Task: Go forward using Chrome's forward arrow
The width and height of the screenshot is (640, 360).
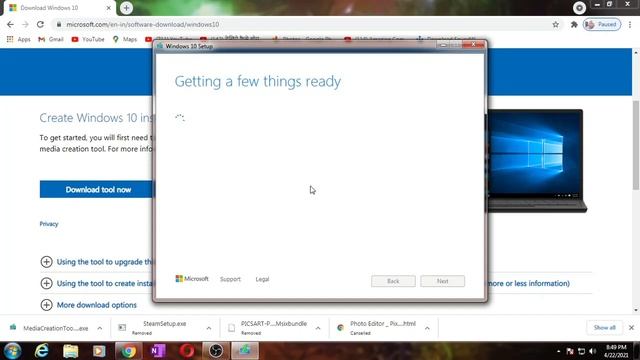Action: tap(25, 24)
